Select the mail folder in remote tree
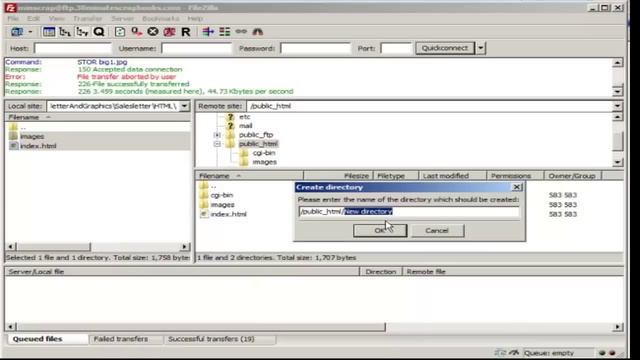640x360 pixels. click(x=246, y=126)
